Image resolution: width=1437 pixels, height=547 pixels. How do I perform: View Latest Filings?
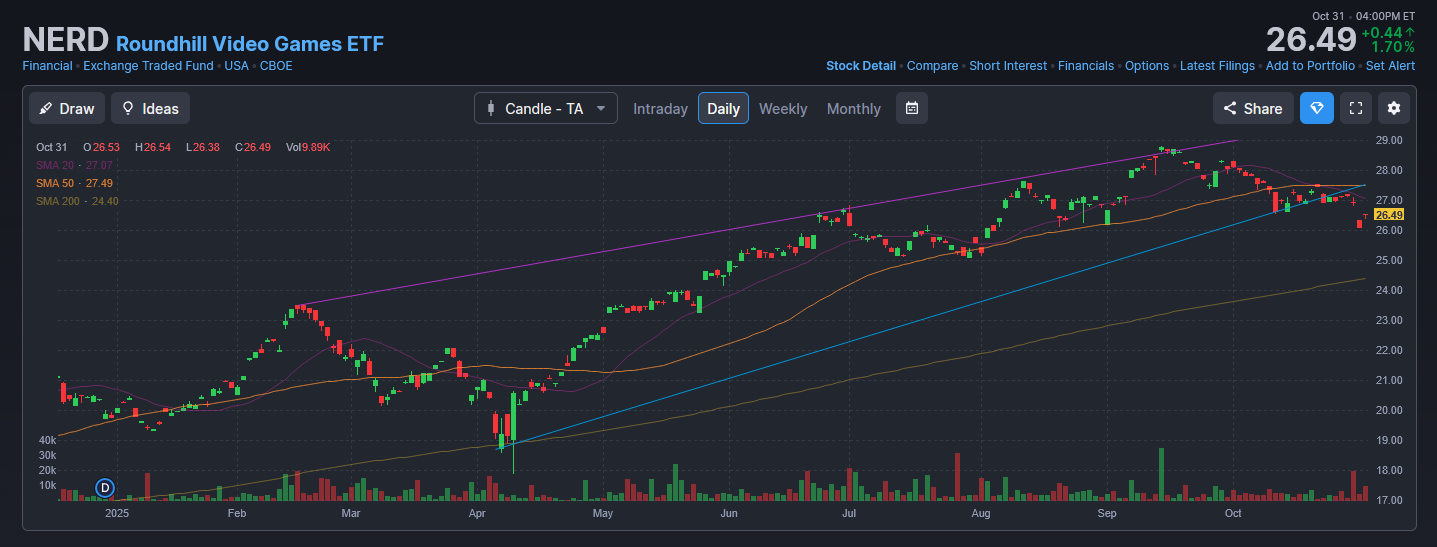1217,66
